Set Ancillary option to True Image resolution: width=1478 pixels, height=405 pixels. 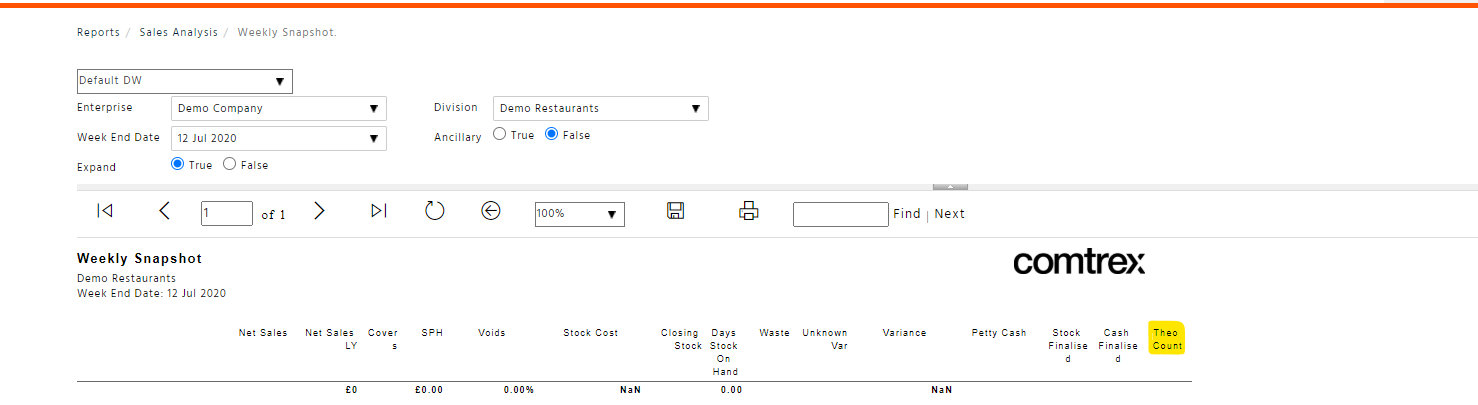tap(500, 134)
